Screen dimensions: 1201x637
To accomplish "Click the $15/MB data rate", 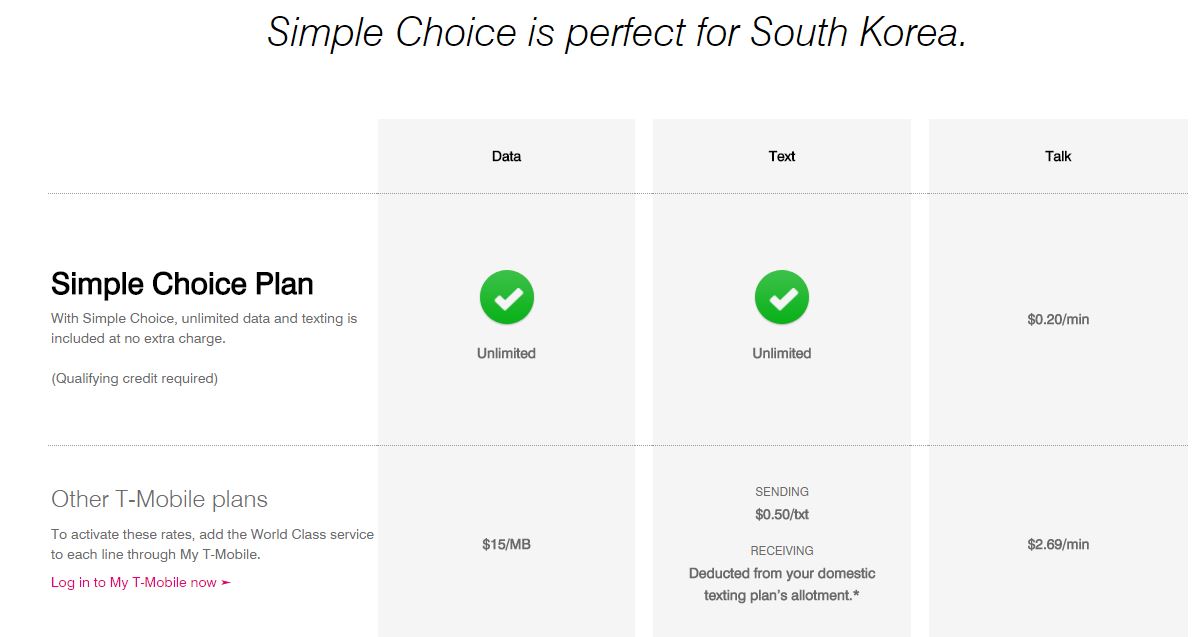I will point(506,545).
